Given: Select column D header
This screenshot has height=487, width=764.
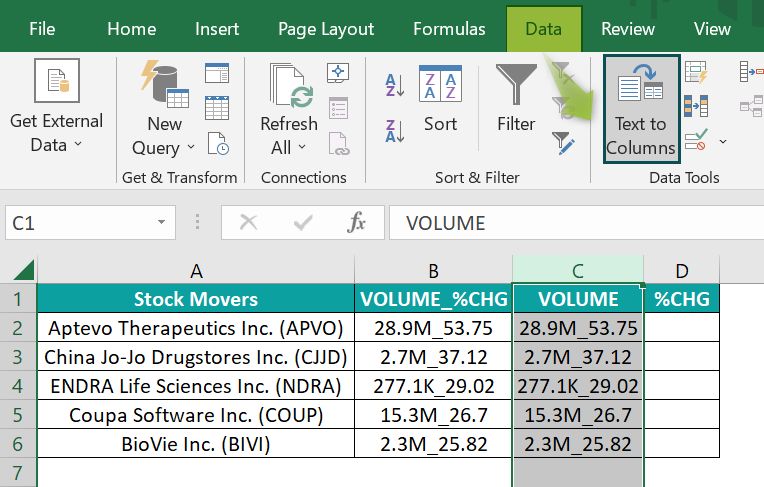Looking at the screenshot, I should [682, 271].
